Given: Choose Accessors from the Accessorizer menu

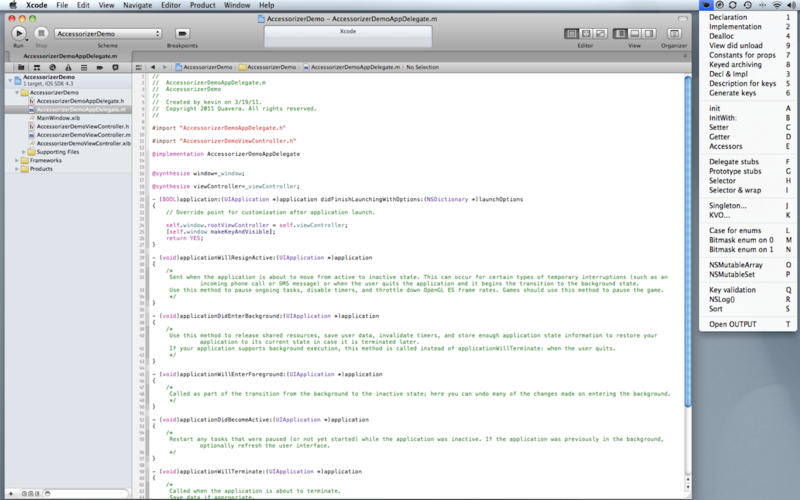Looking at the screenshot, I should click(x=748, y=146).
